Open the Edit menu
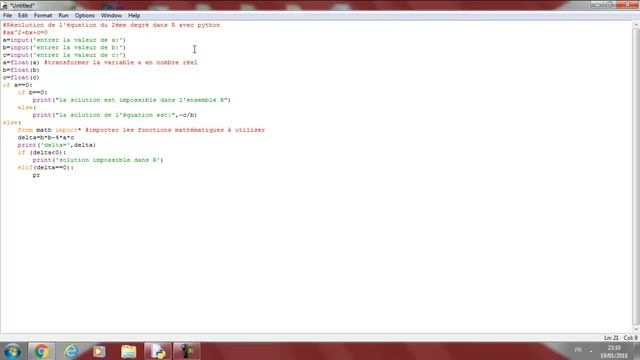Image resolution: width=640 pixels, height=360 pixels. [23, 16]
